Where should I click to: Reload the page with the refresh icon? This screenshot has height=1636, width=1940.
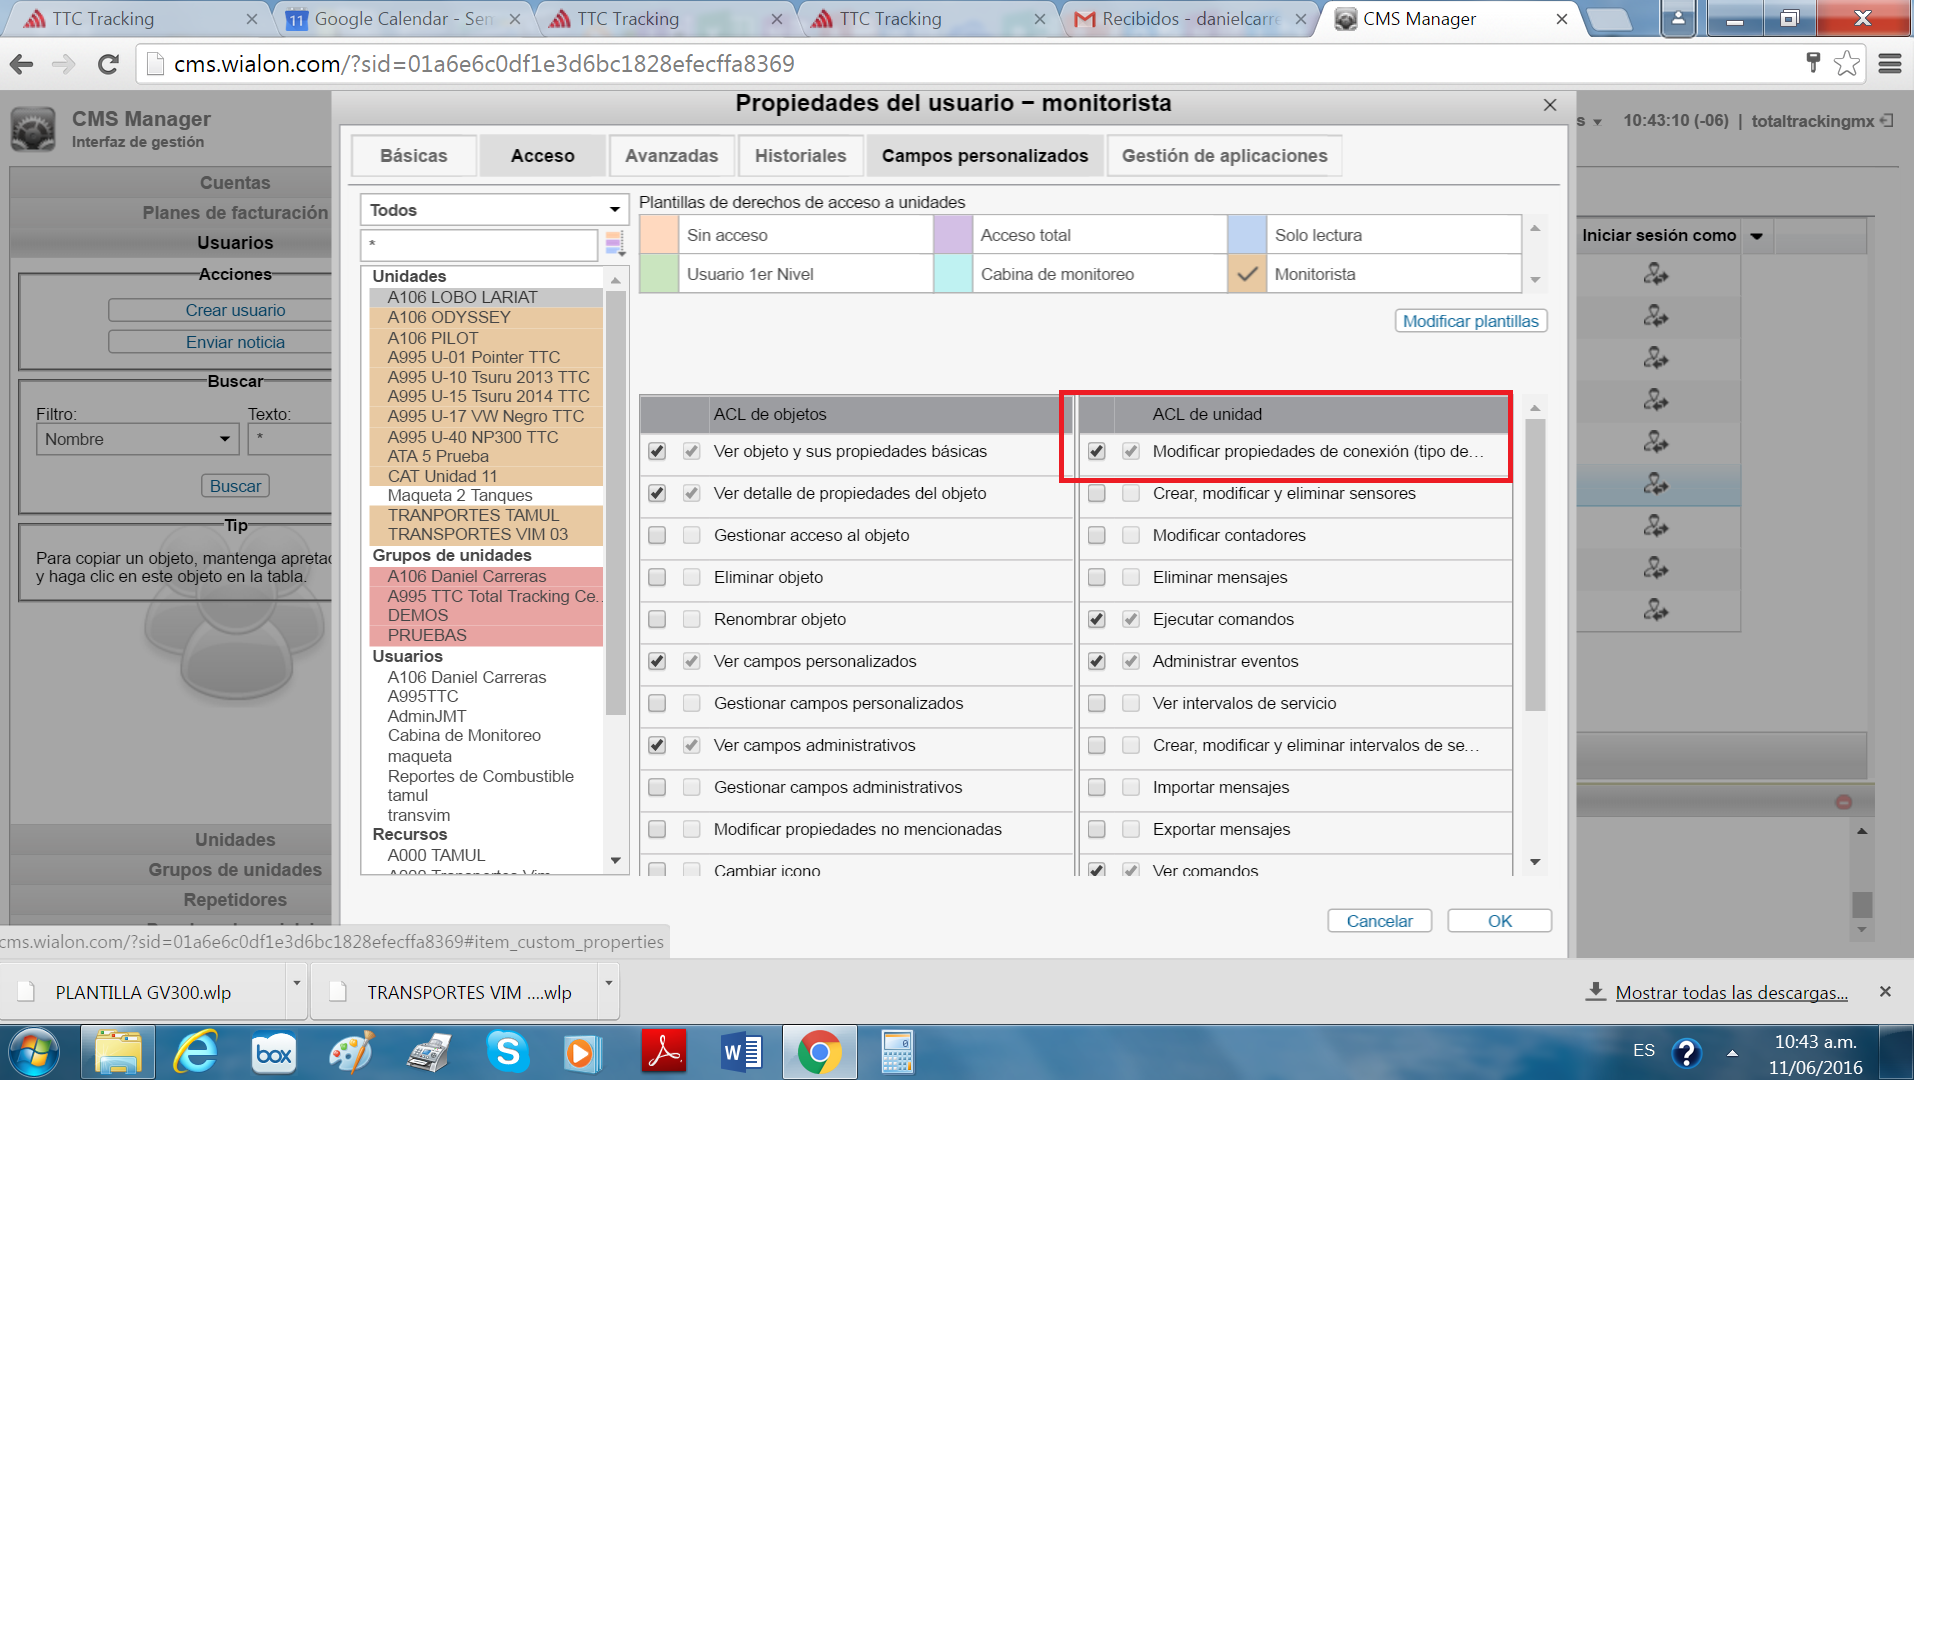[108, 64]
